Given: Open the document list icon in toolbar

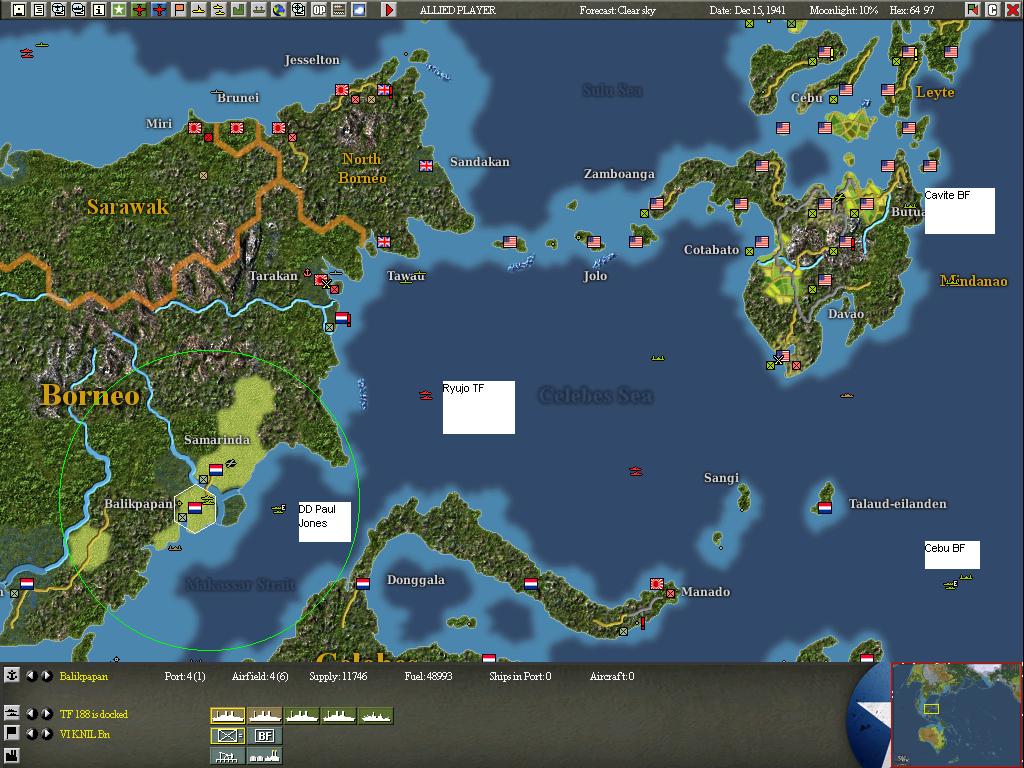Looking at the screenshot, I should pyautogui.click(x=39, y=10).
